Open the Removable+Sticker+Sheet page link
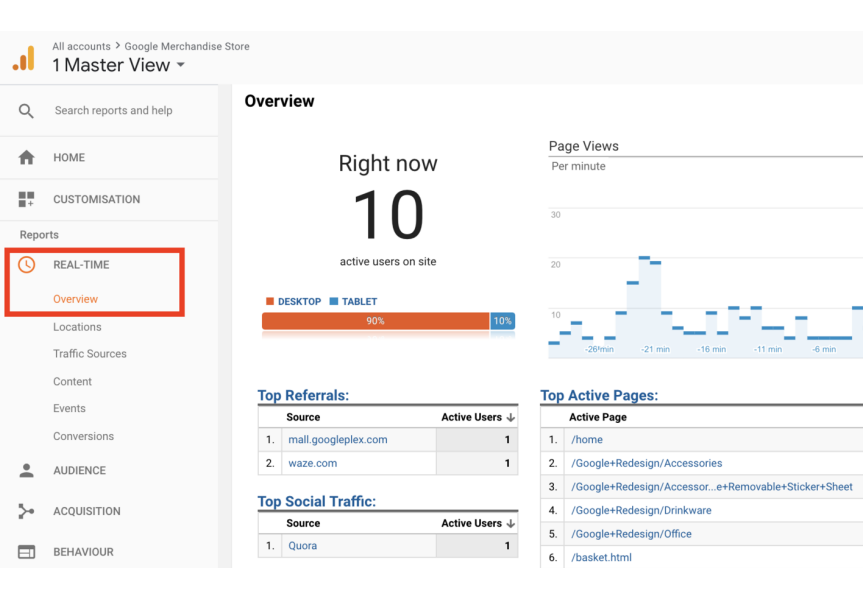Viewport: 863px width, 599px height. point(712,487)
